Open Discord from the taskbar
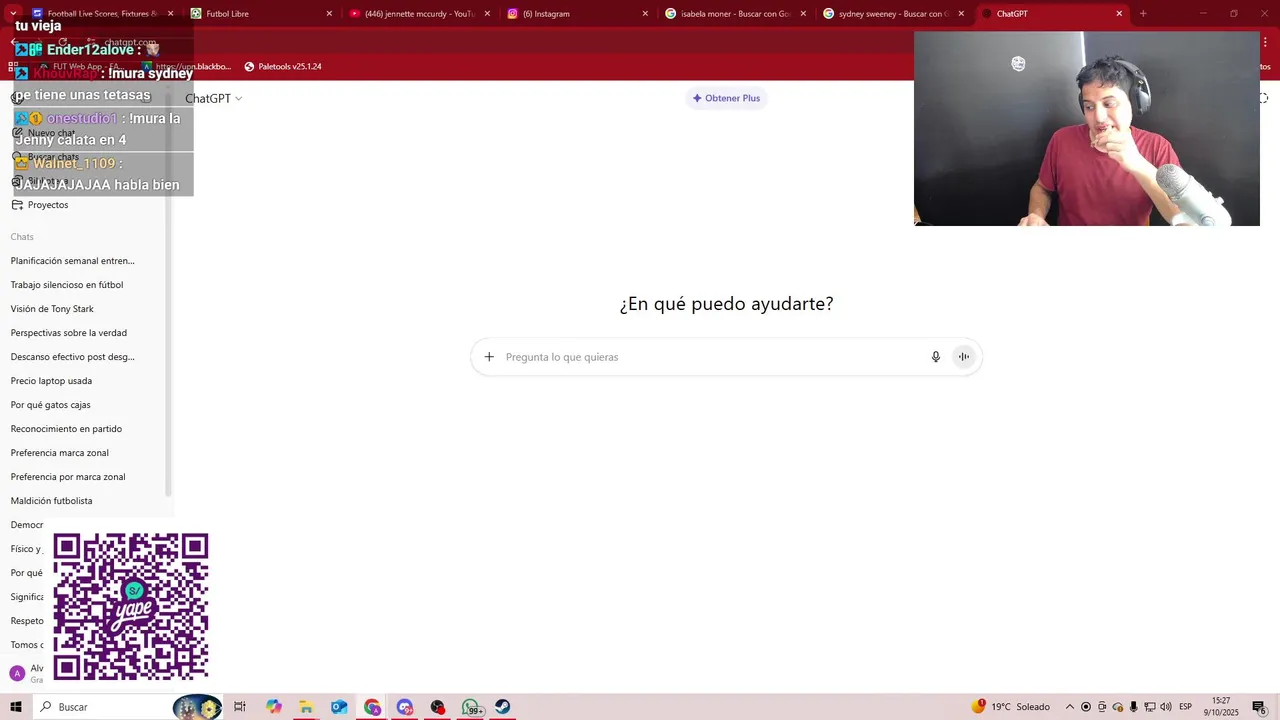This screenshot has height=720, width=1280. (405, 707)
